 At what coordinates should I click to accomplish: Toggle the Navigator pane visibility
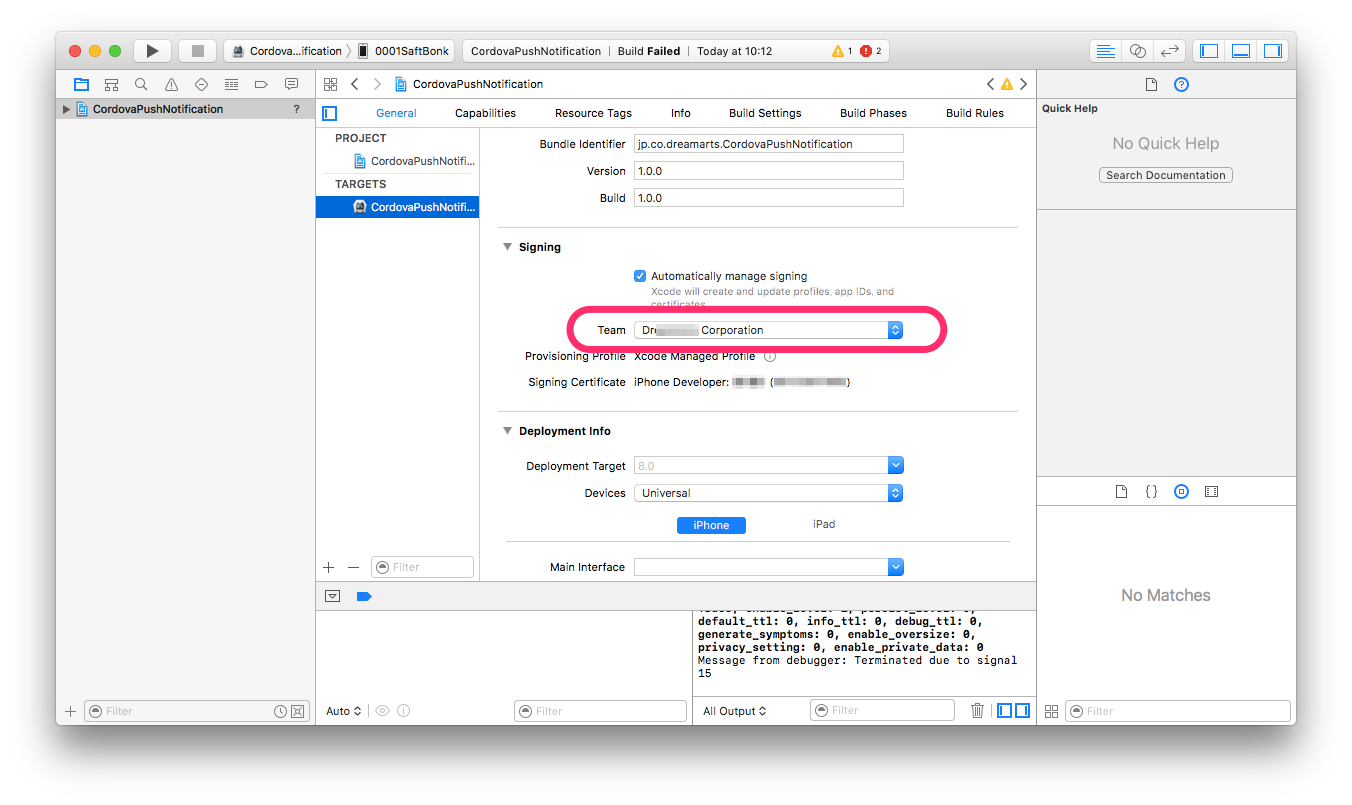(1209, 51)
